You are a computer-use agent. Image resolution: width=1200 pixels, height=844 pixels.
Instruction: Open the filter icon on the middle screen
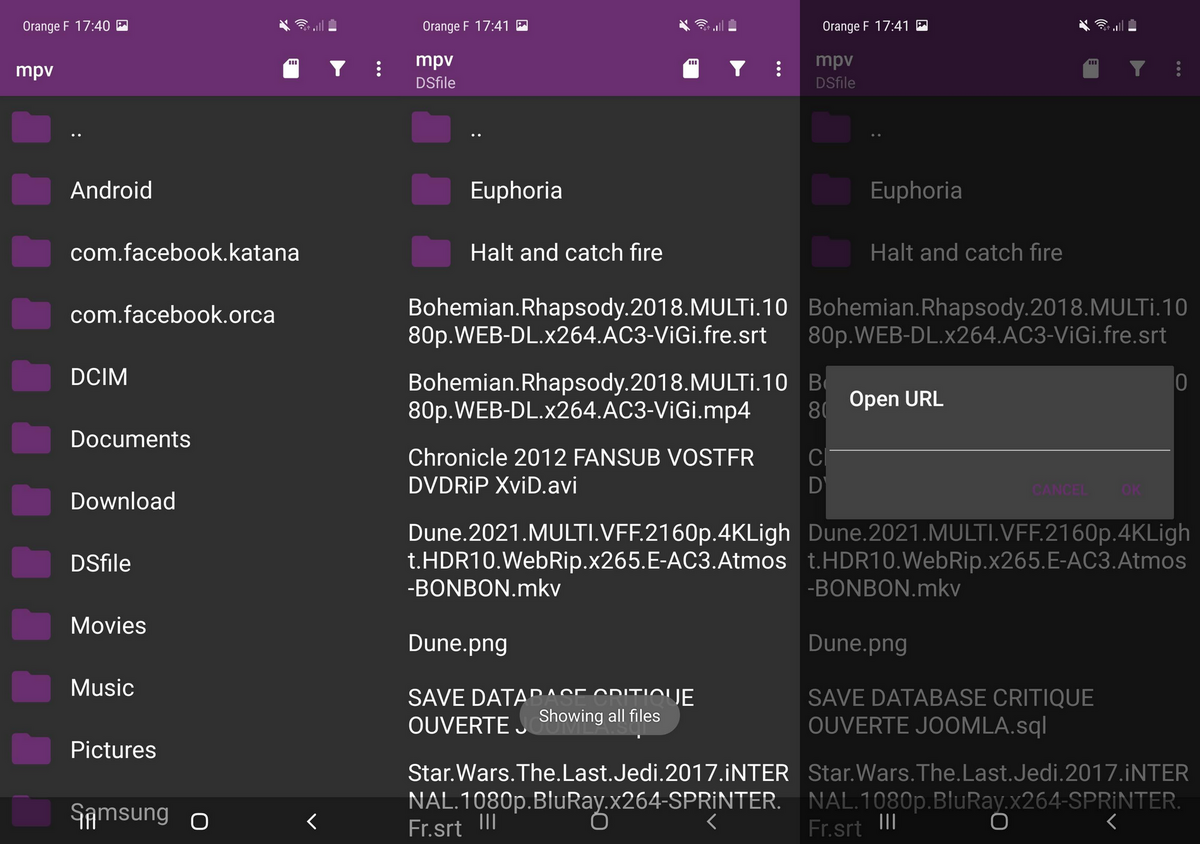[x=738, y=68]
